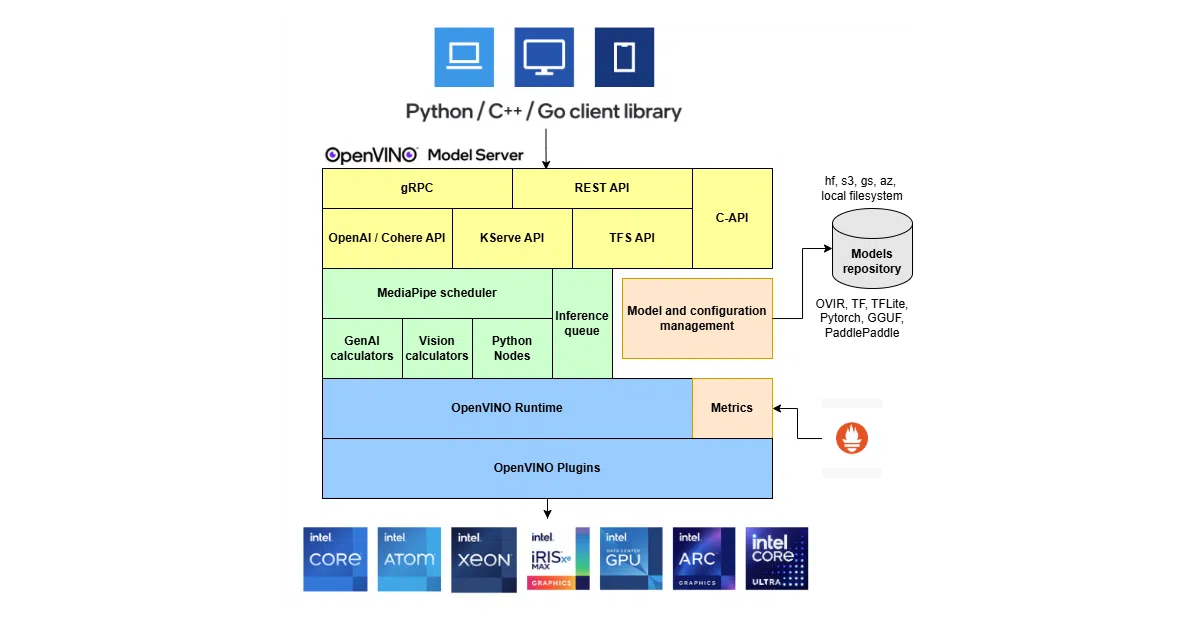The width and height of the screenshot is (1200, 630).
Task: Select the OpenAI / Cohere API box
Action: [x=387, y=238]
